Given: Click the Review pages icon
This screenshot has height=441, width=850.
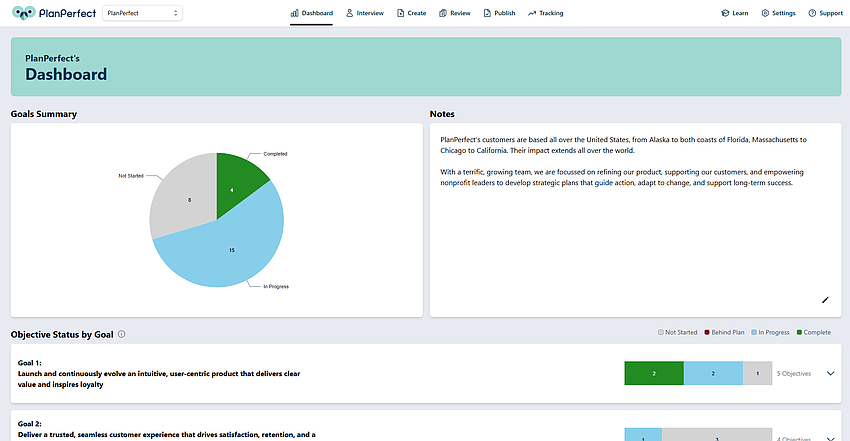Looking at the screenshot, I should click(443, 13).
